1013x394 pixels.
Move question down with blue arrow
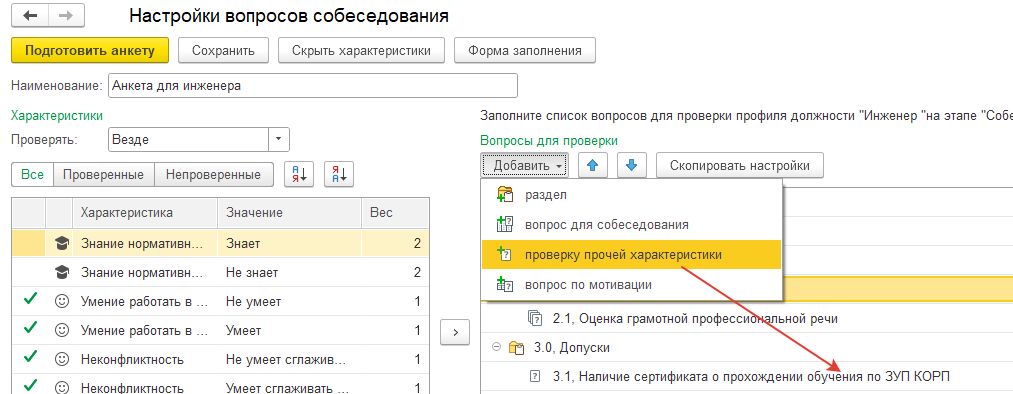(632, 165)
